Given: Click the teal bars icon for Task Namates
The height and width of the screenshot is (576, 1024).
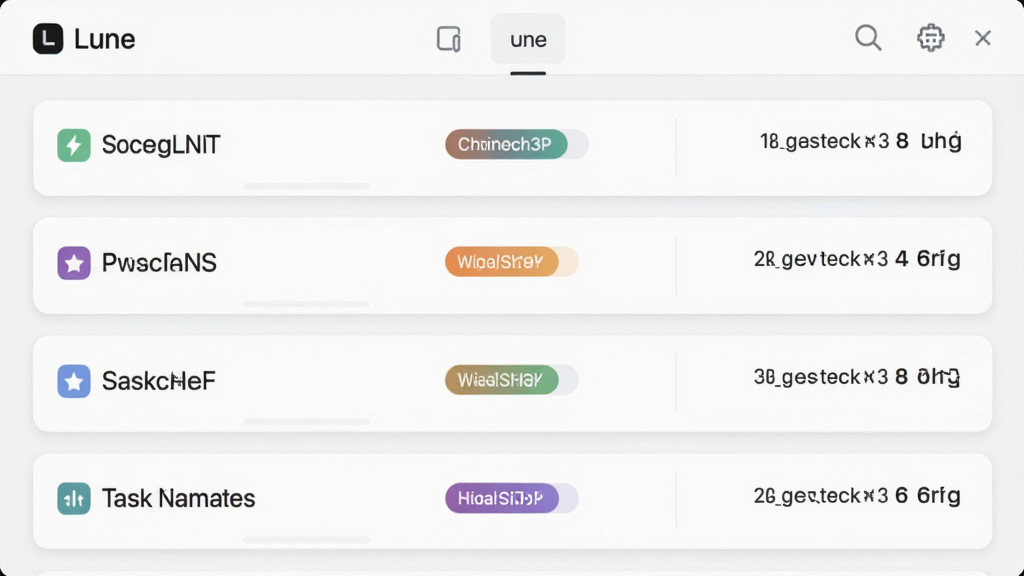Looking at the screenshot, I should pos(74,499).
